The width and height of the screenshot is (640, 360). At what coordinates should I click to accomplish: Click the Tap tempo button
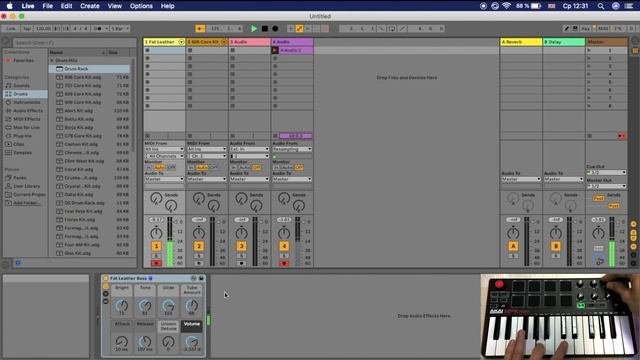[x=27, y=29]
